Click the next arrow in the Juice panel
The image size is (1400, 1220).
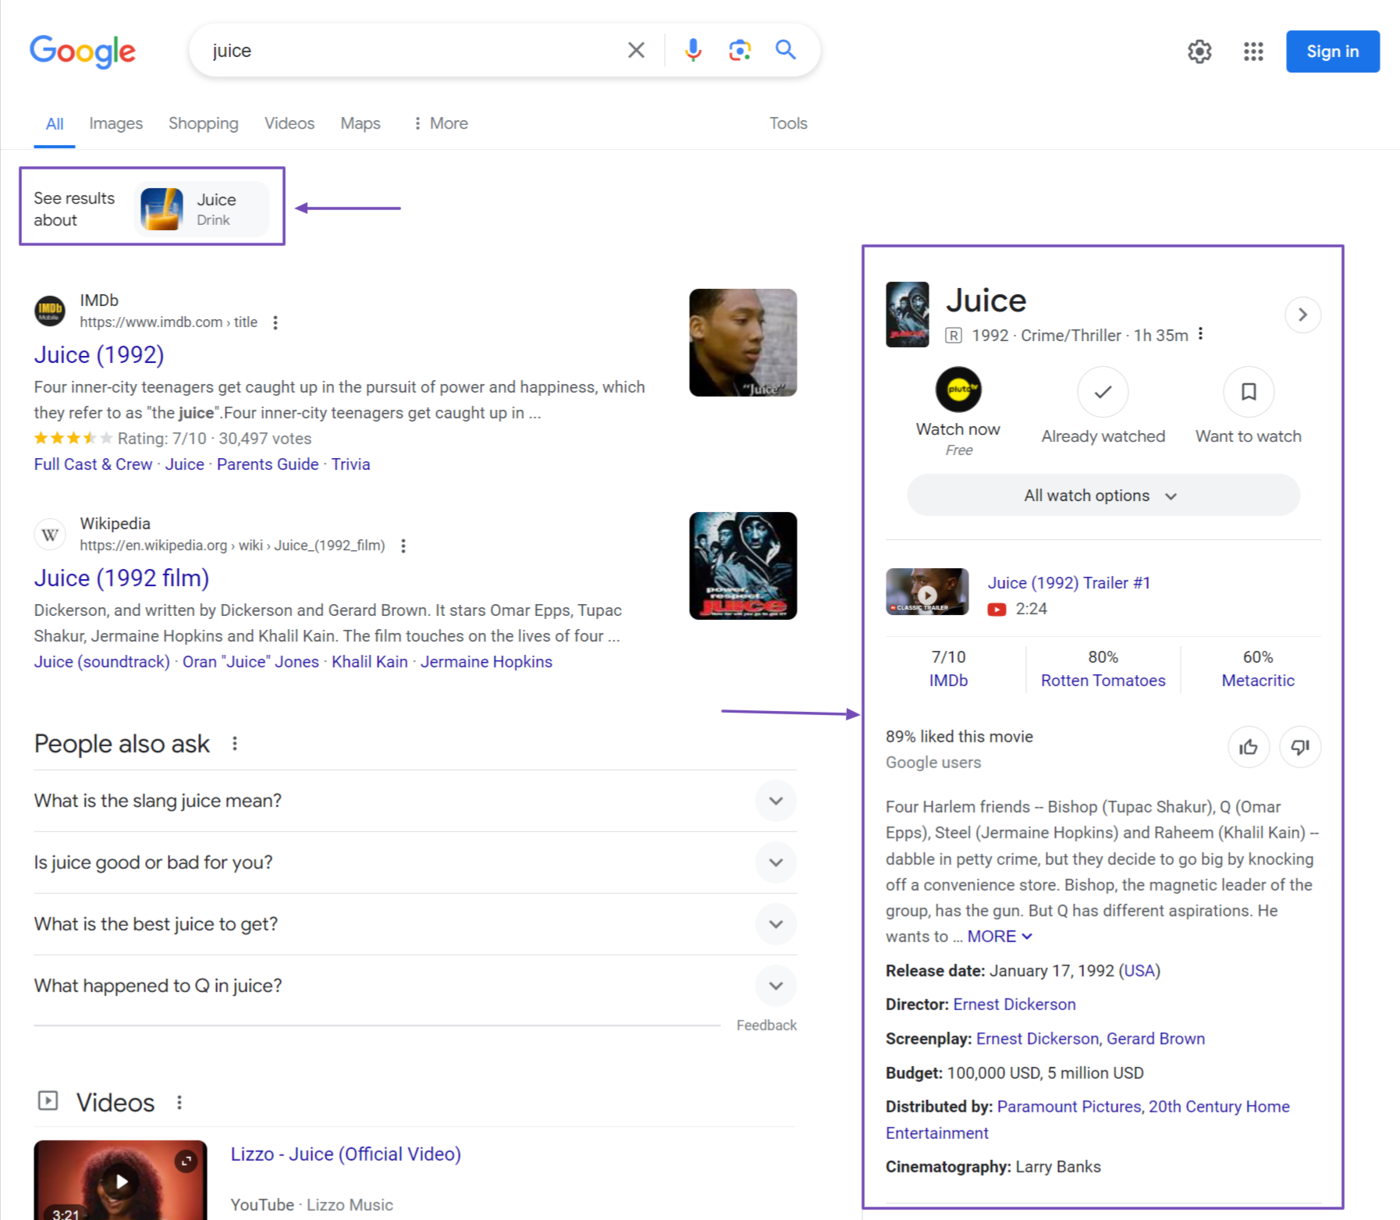(1303, 315)
